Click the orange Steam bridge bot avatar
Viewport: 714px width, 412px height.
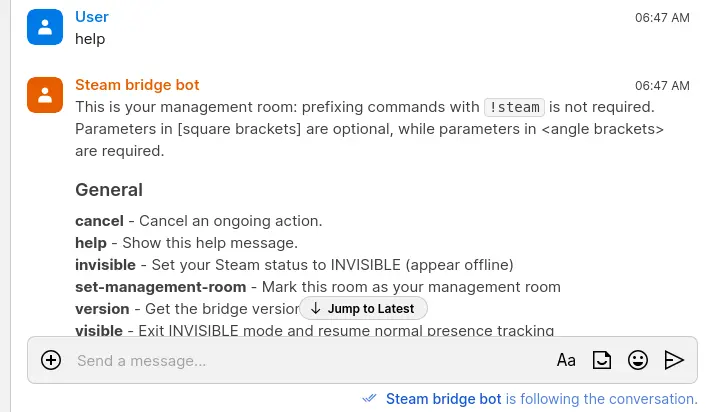45,95
